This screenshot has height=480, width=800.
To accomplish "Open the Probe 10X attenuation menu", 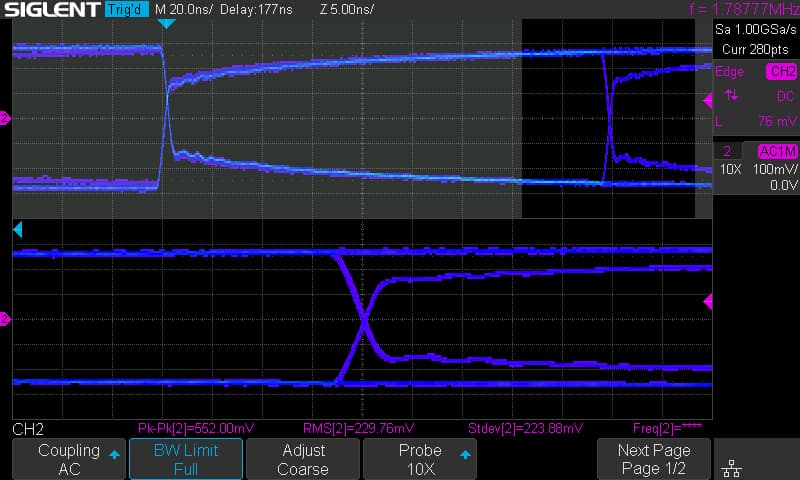I will (419, 459).
